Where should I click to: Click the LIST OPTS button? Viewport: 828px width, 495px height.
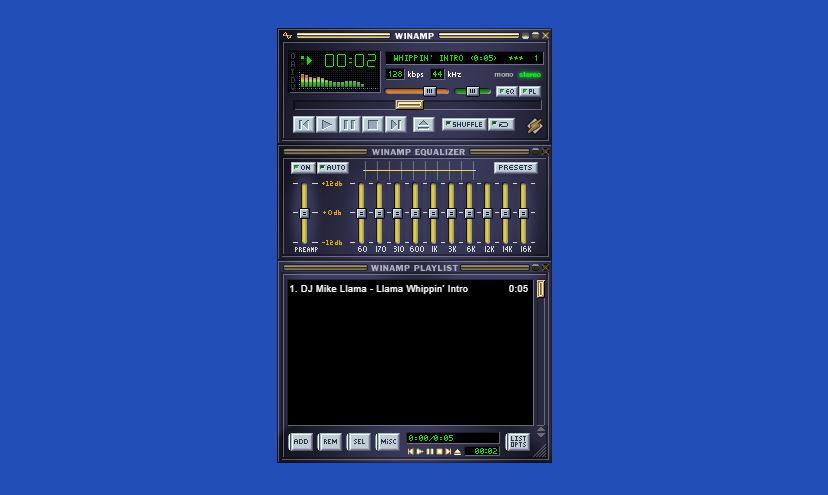(x=517, y=441)
